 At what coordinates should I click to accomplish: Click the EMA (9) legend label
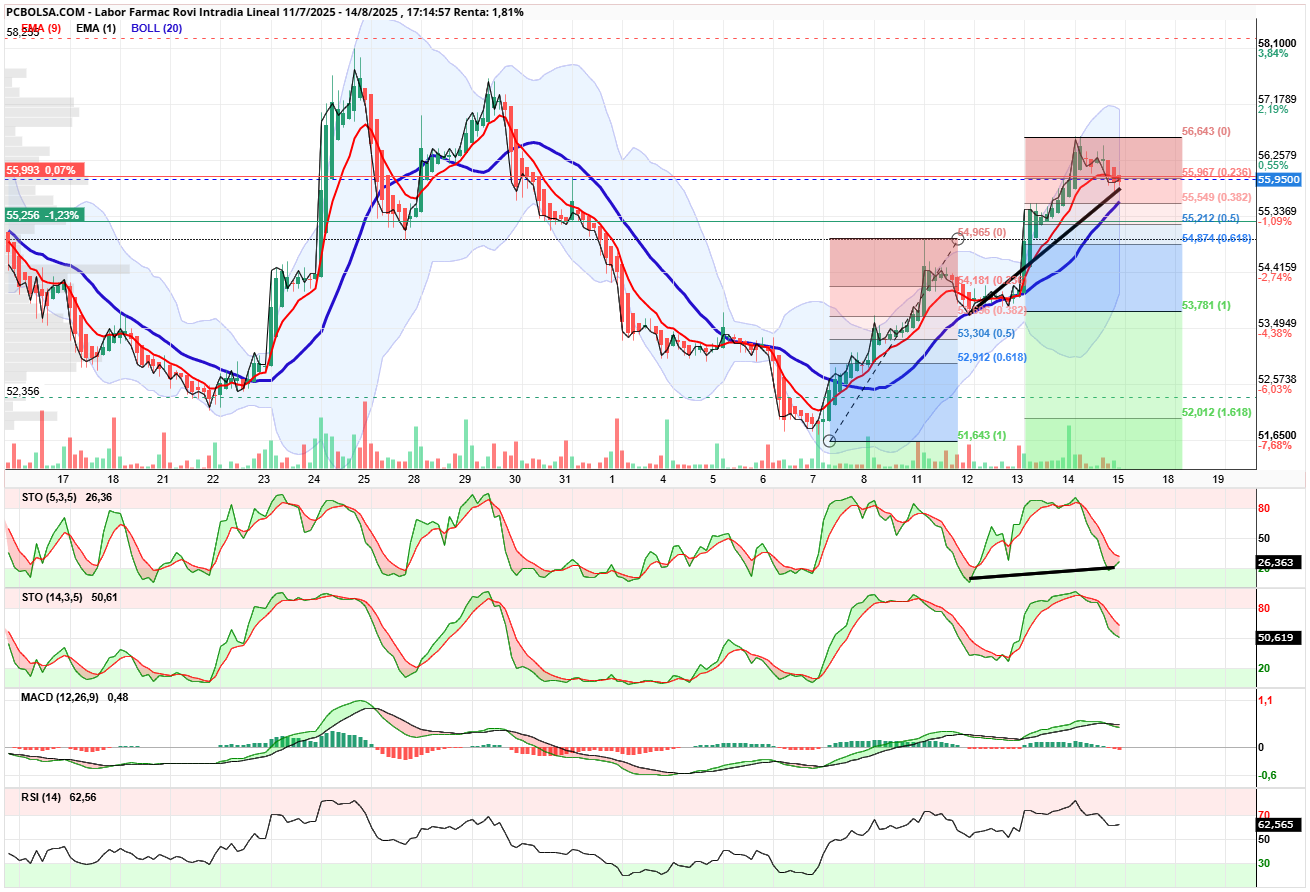point(41,28)
